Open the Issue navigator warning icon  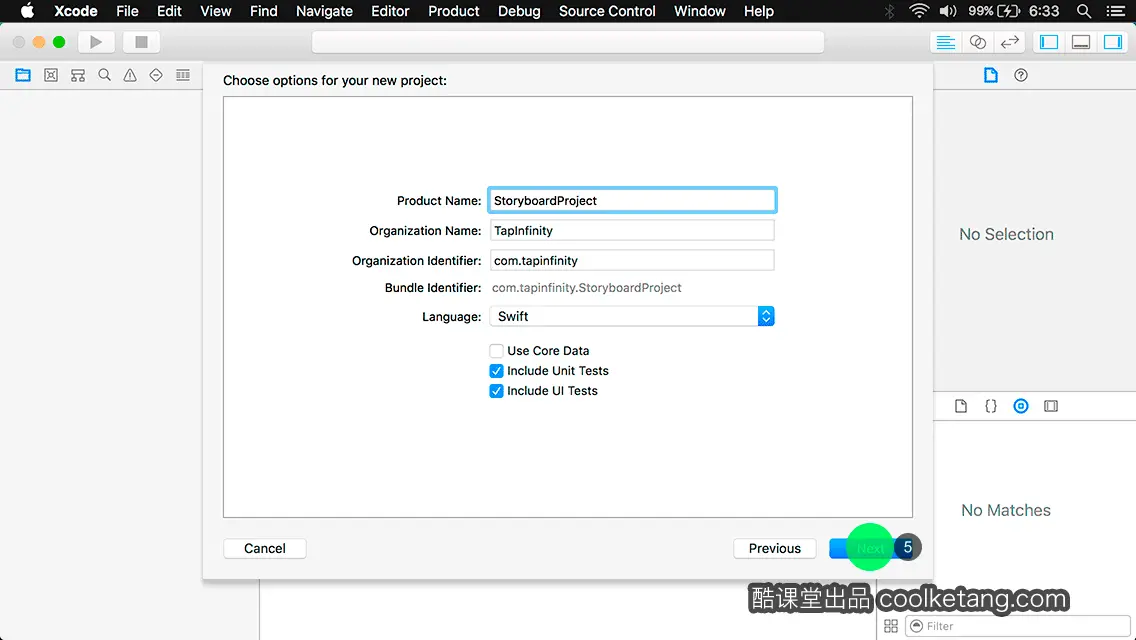tap(130, 75)
